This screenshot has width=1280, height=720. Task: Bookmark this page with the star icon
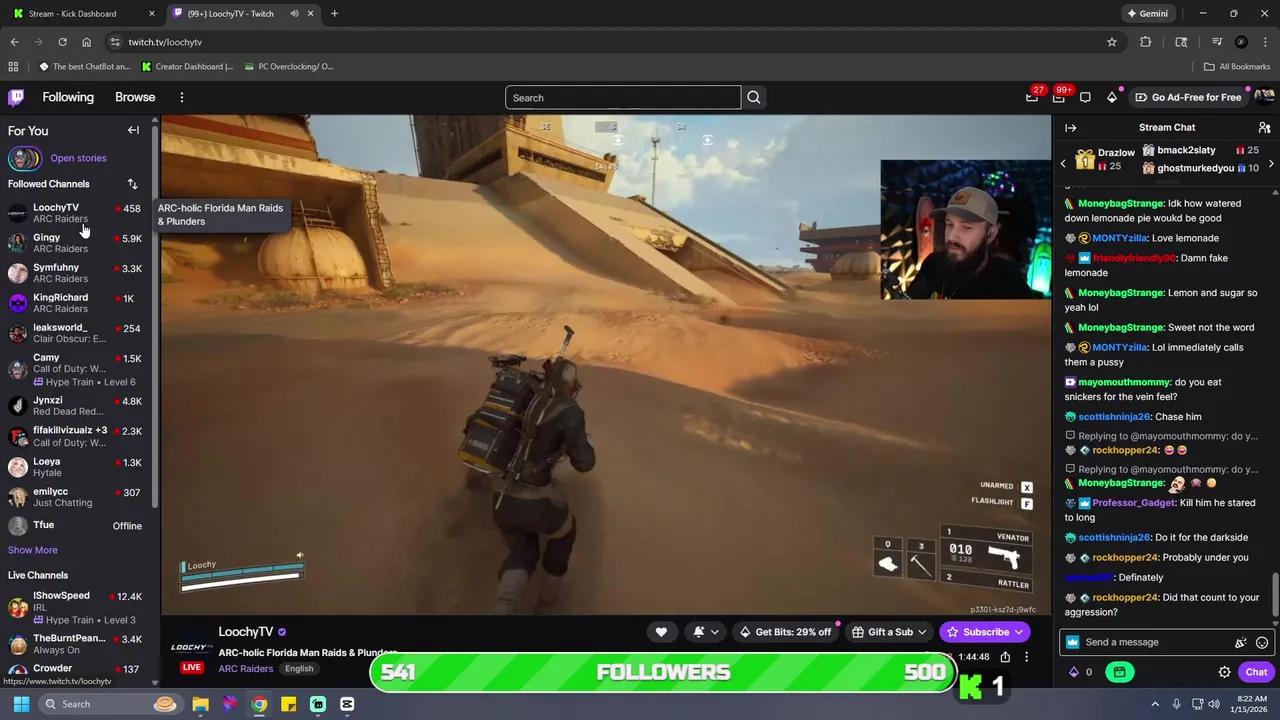pyautogui.click(x=1111, y=42)
